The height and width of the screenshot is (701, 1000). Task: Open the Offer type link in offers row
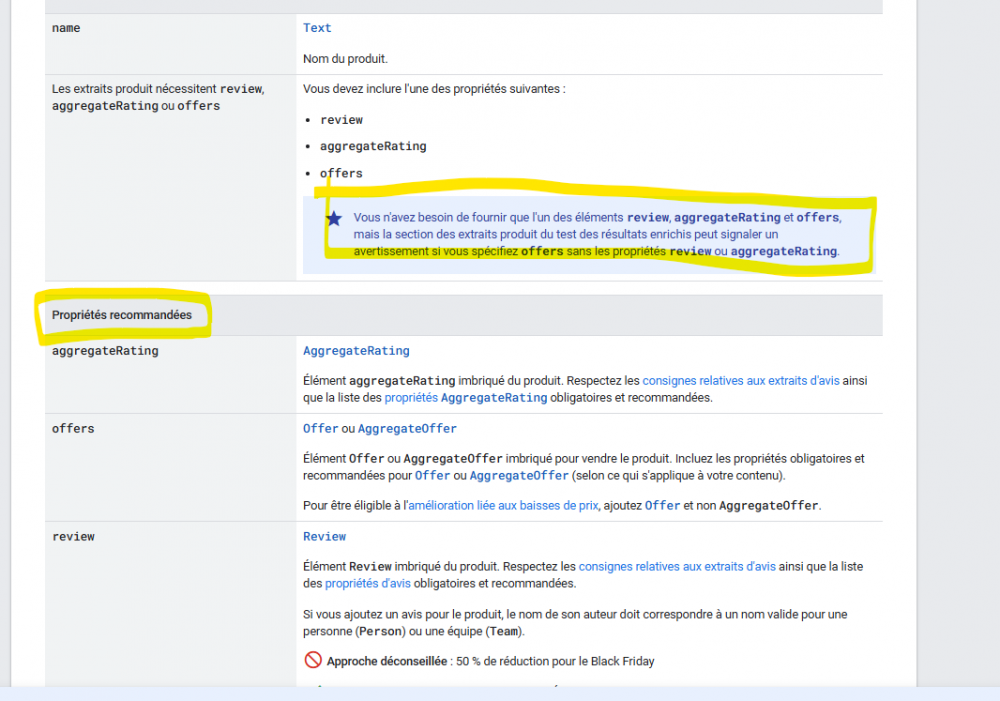point(320,429)
